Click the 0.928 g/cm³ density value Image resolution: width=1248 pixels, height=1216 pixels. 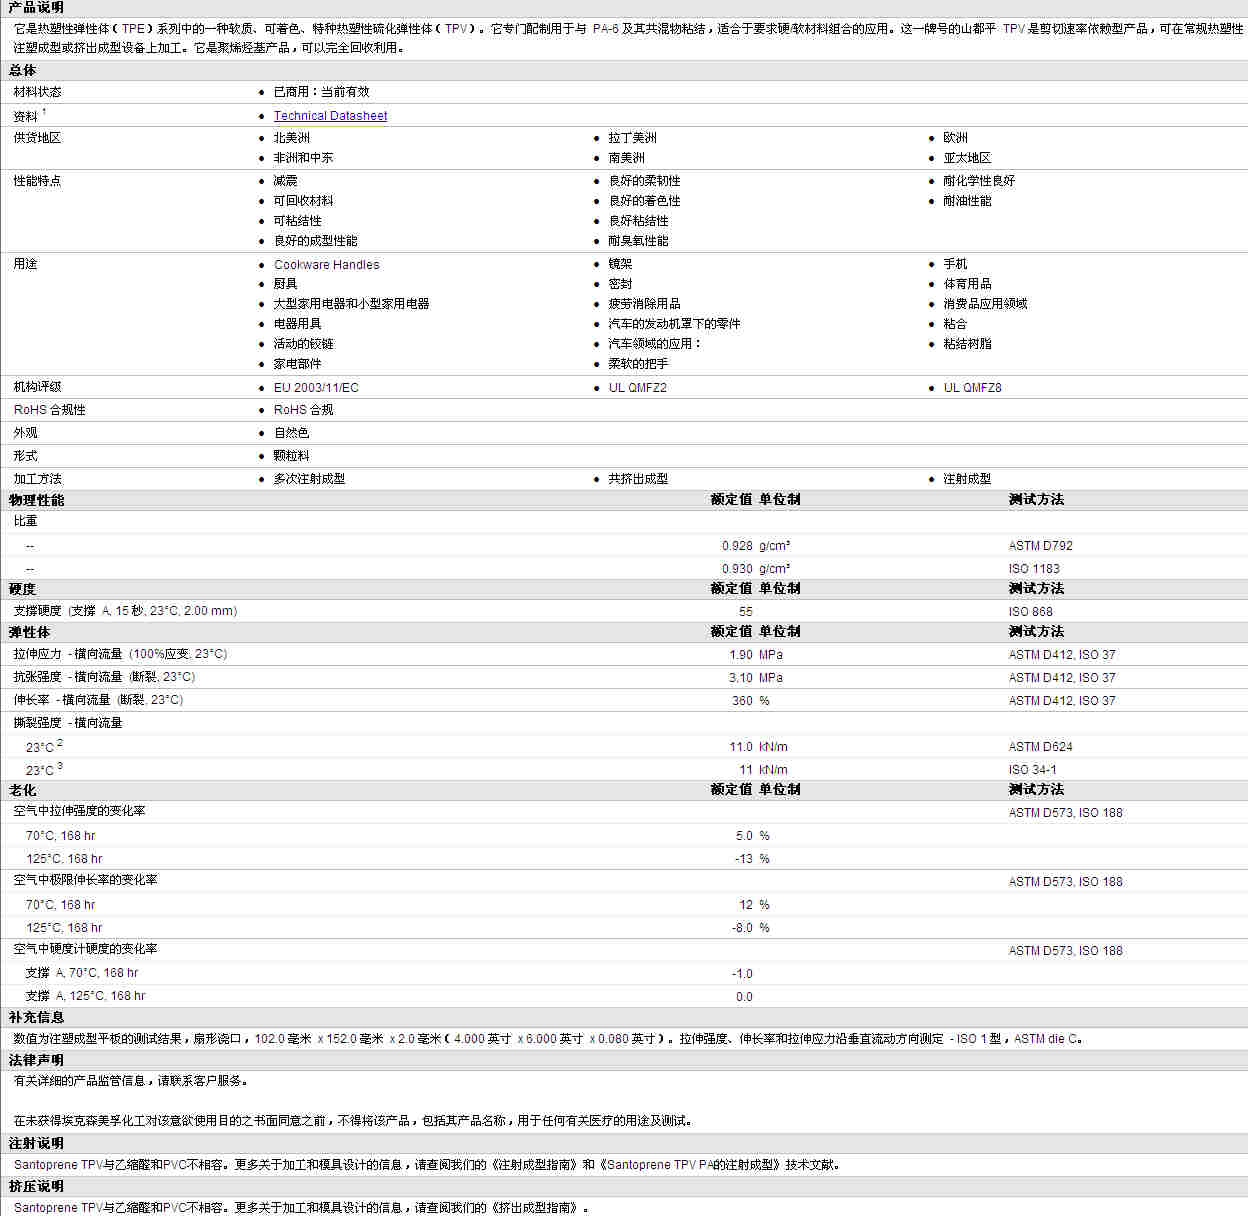[x=737, y=546]
